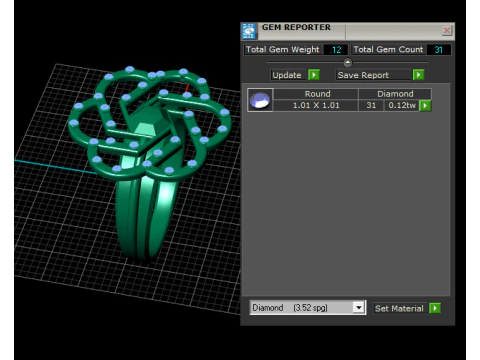Click the 0.12tw weight cell
Screen dimensions: 480x360
402,105
